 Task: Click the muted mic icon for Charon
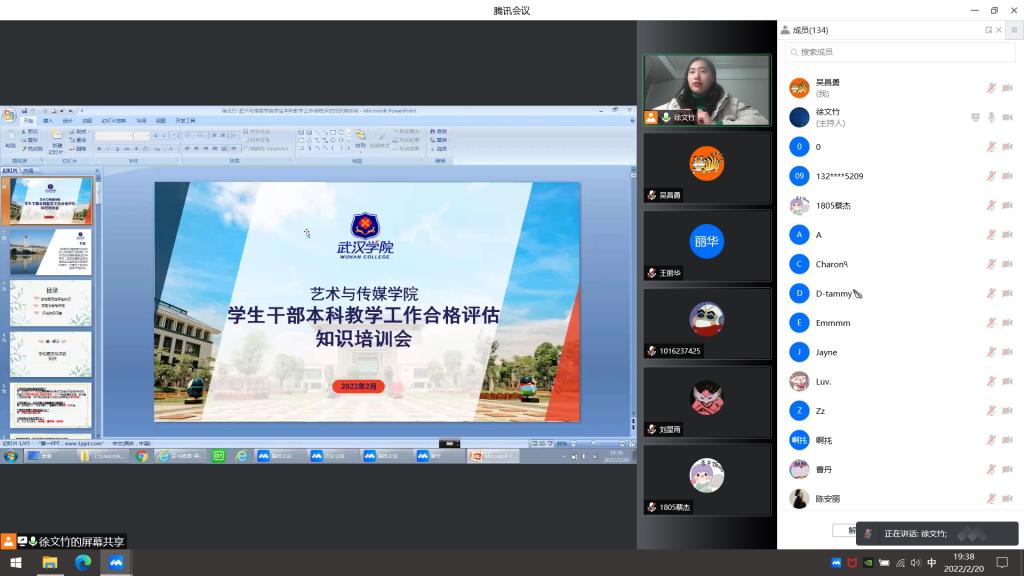[x=991, y=264]
